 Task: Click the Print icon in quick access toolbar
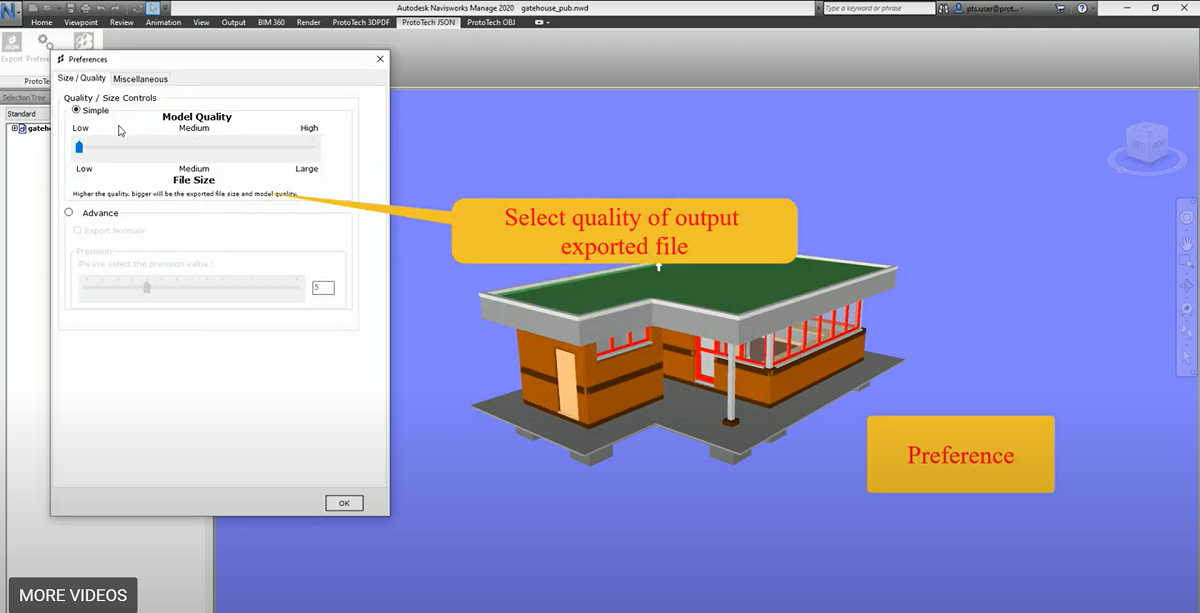pos(86,8)
